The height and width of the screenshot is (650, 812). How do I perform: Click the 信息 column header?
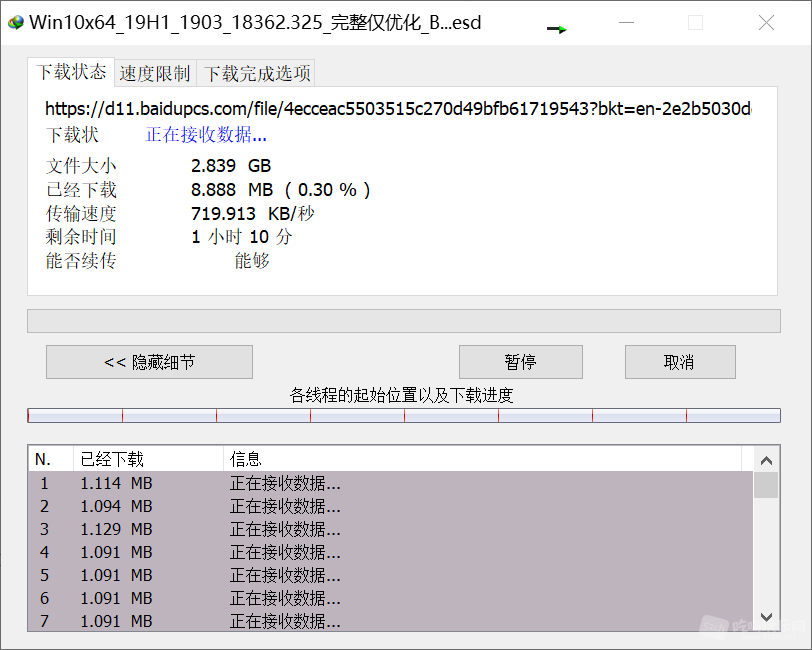pos(482,459)
